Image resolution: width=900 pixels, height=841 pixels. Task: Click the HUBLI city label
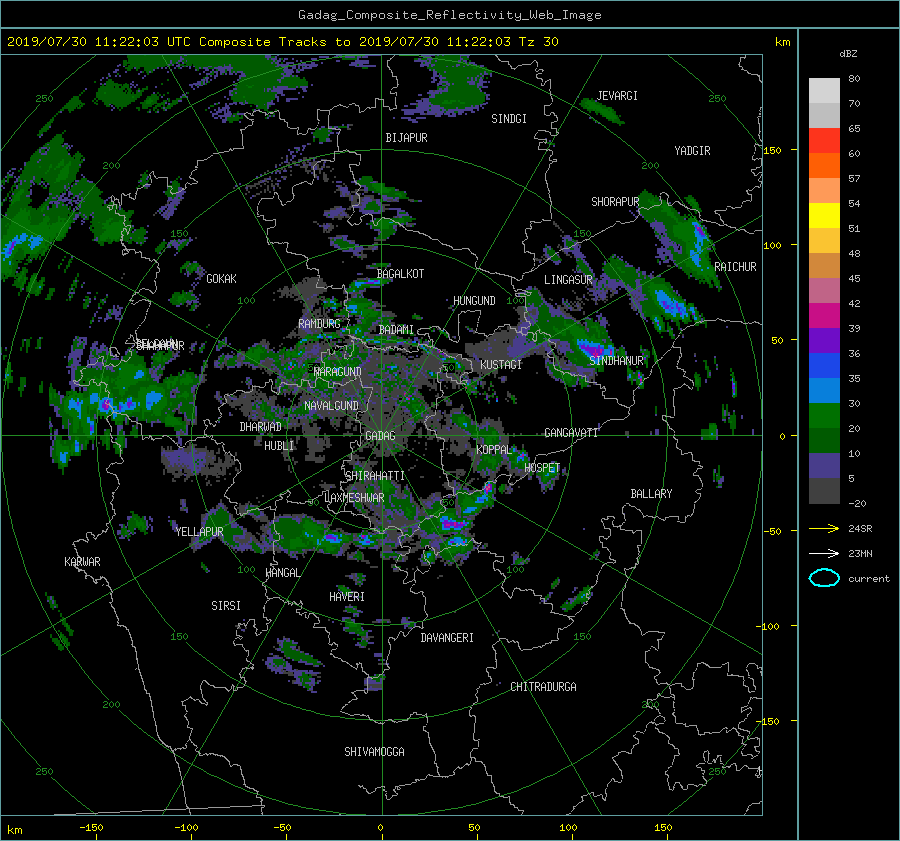click(x=279, y=446)
